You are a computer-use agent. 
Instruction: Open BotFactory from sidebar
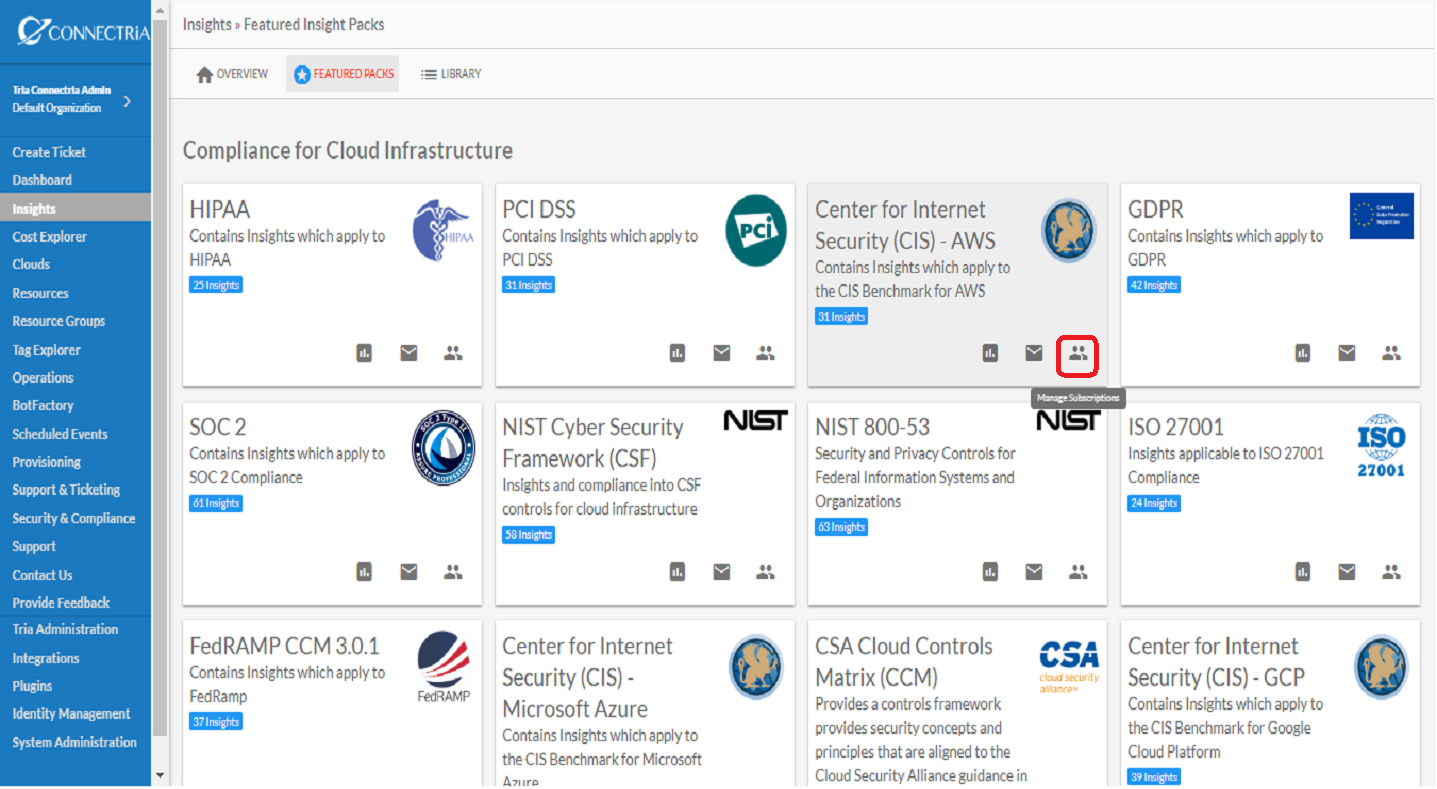click(43, 405)
